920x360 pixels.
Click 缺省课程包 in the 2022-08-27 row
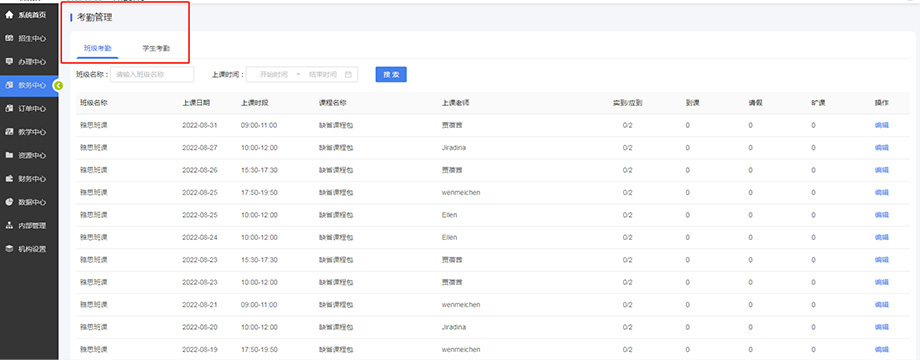point(336,148)
